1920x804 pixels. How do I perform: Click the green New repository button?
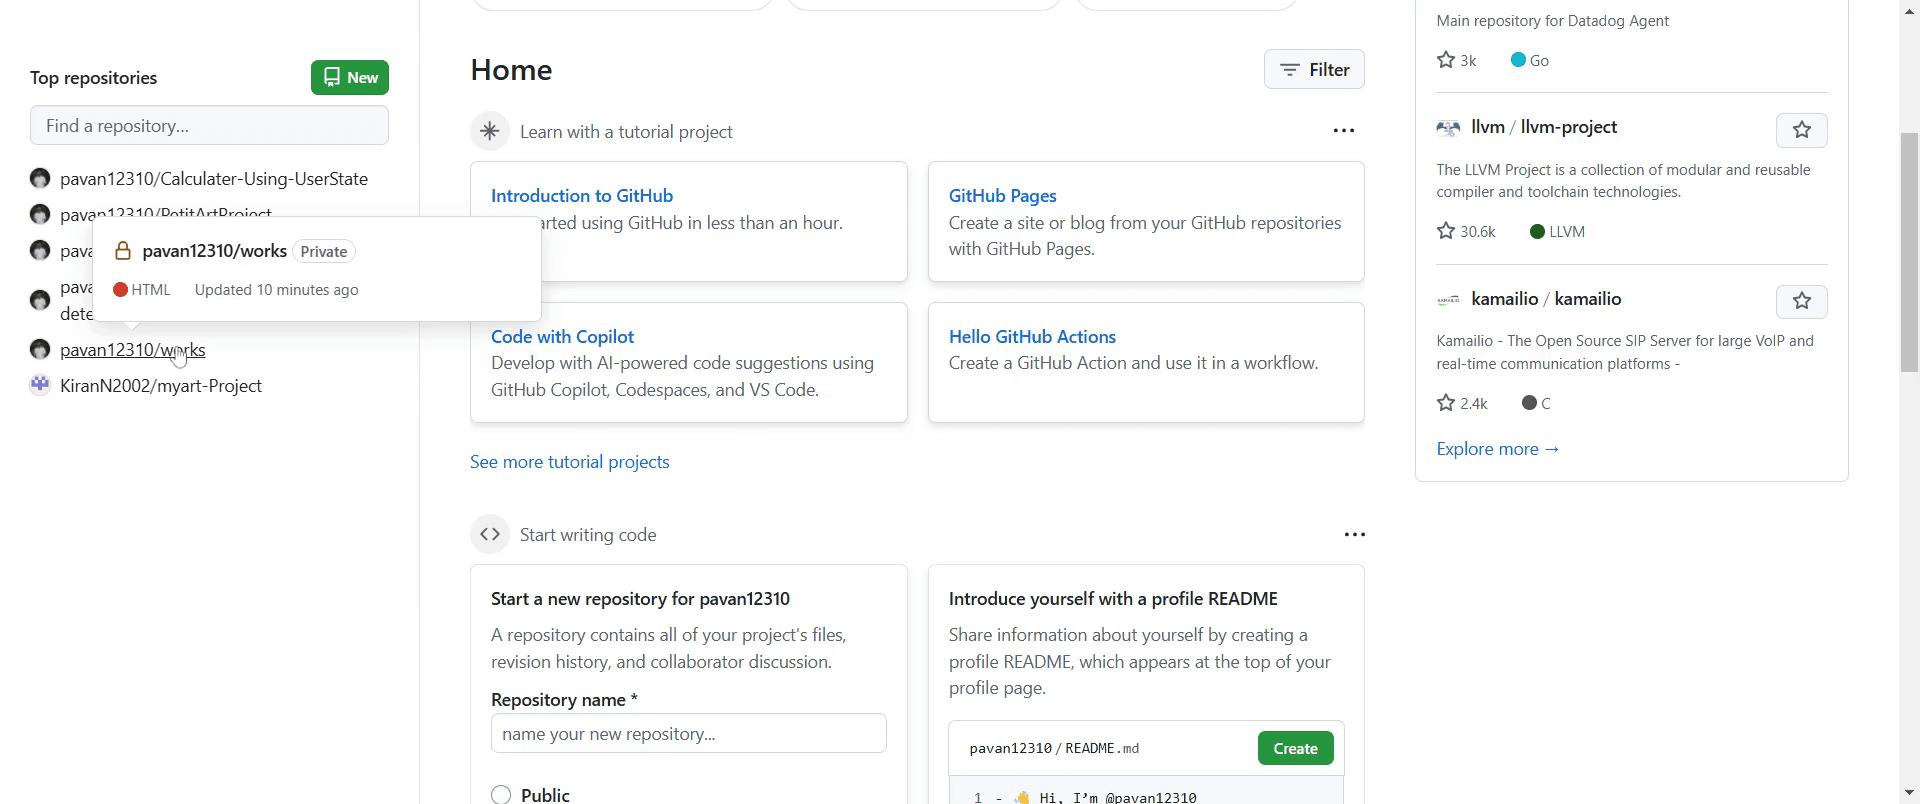coord(350,78)
